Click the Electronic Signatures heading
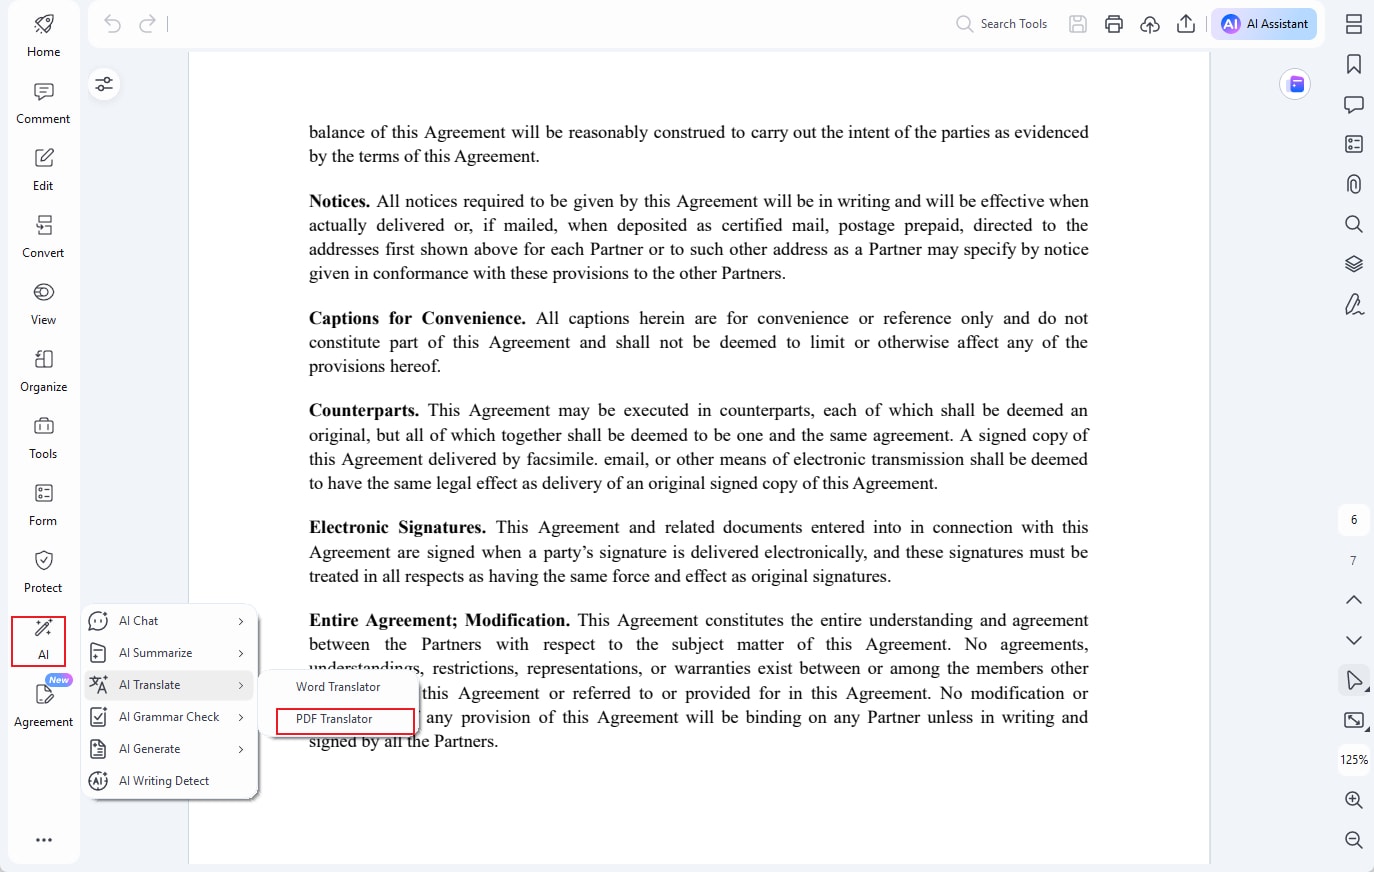 pyautogui.click(x=398, y=527)
